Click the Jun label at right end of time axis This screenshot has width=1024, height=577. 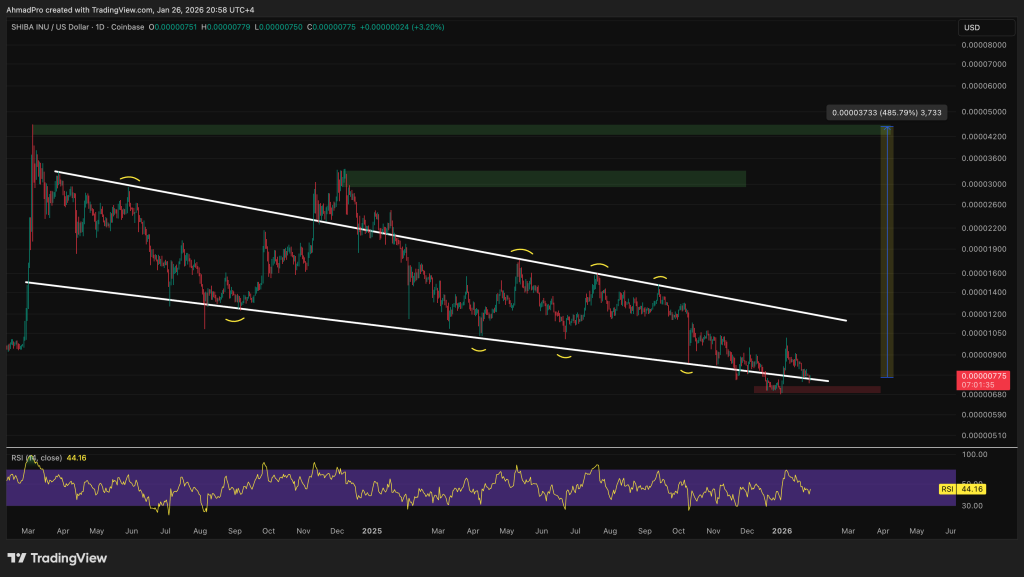click(949, 533)
